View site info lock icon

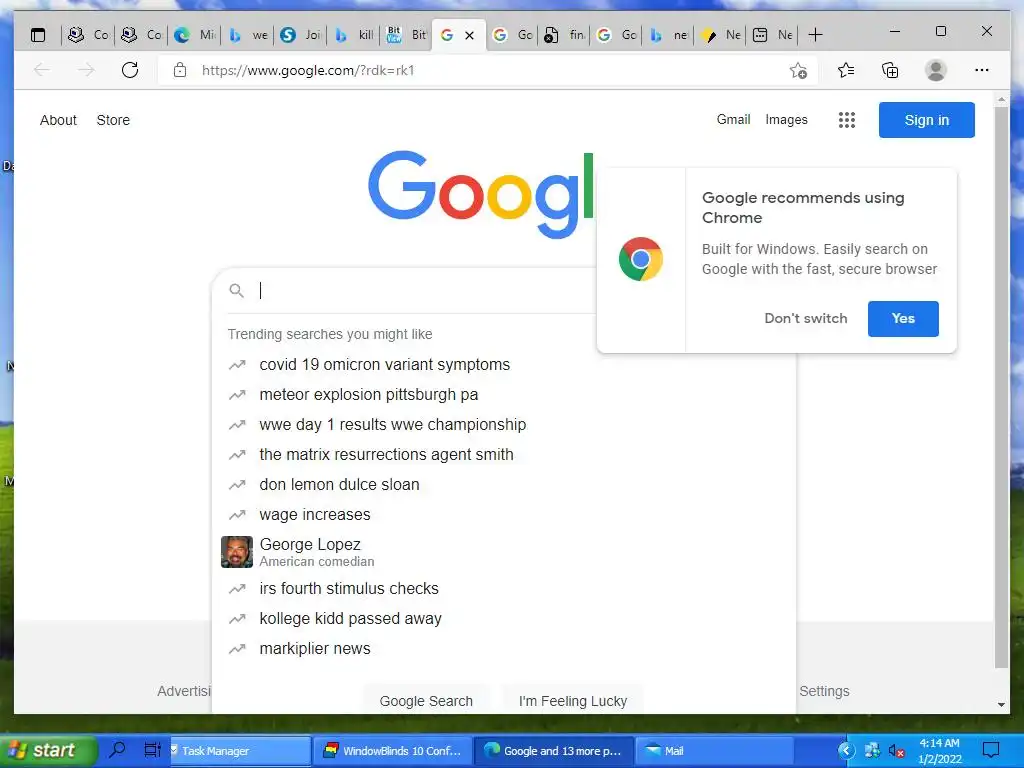[x=180, y=70]
